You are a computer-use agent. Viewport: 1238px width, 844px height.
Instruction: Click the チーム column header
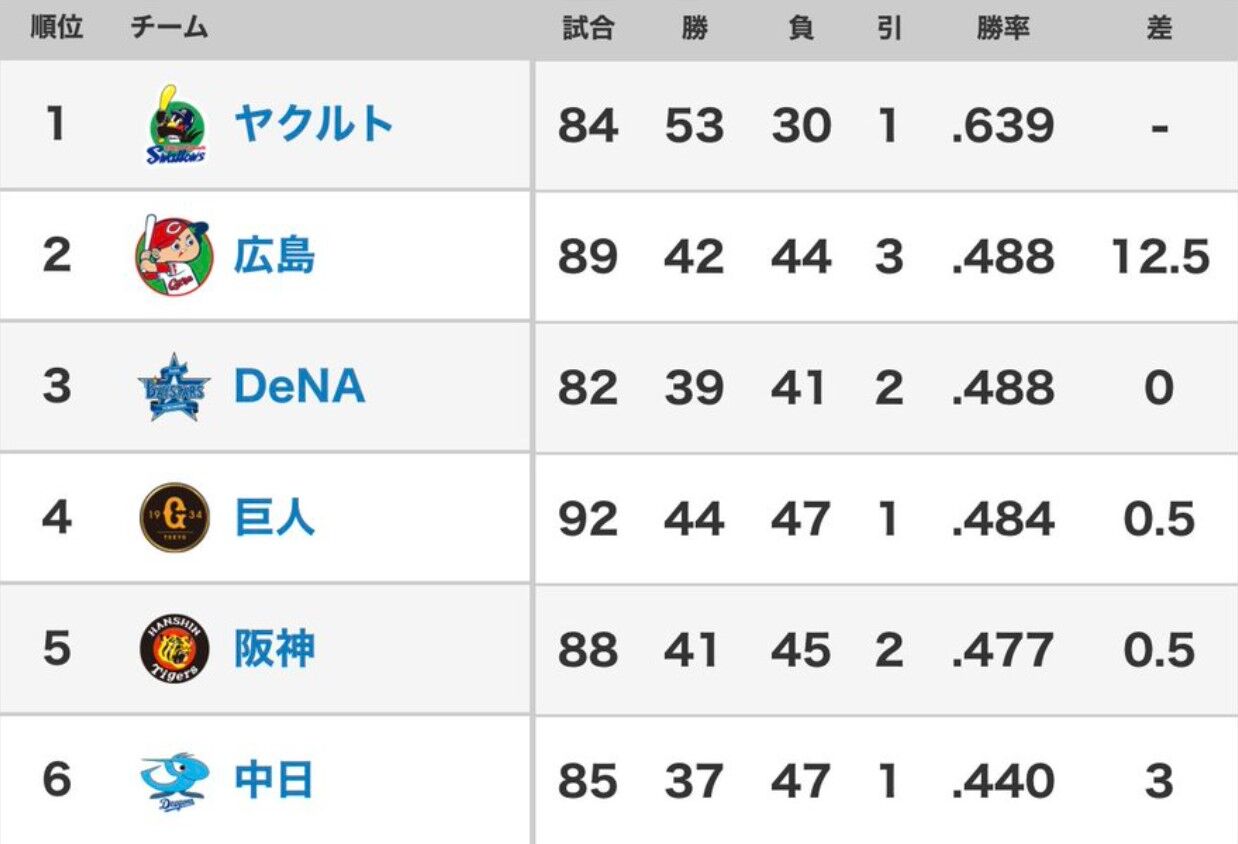click(169, 28)
